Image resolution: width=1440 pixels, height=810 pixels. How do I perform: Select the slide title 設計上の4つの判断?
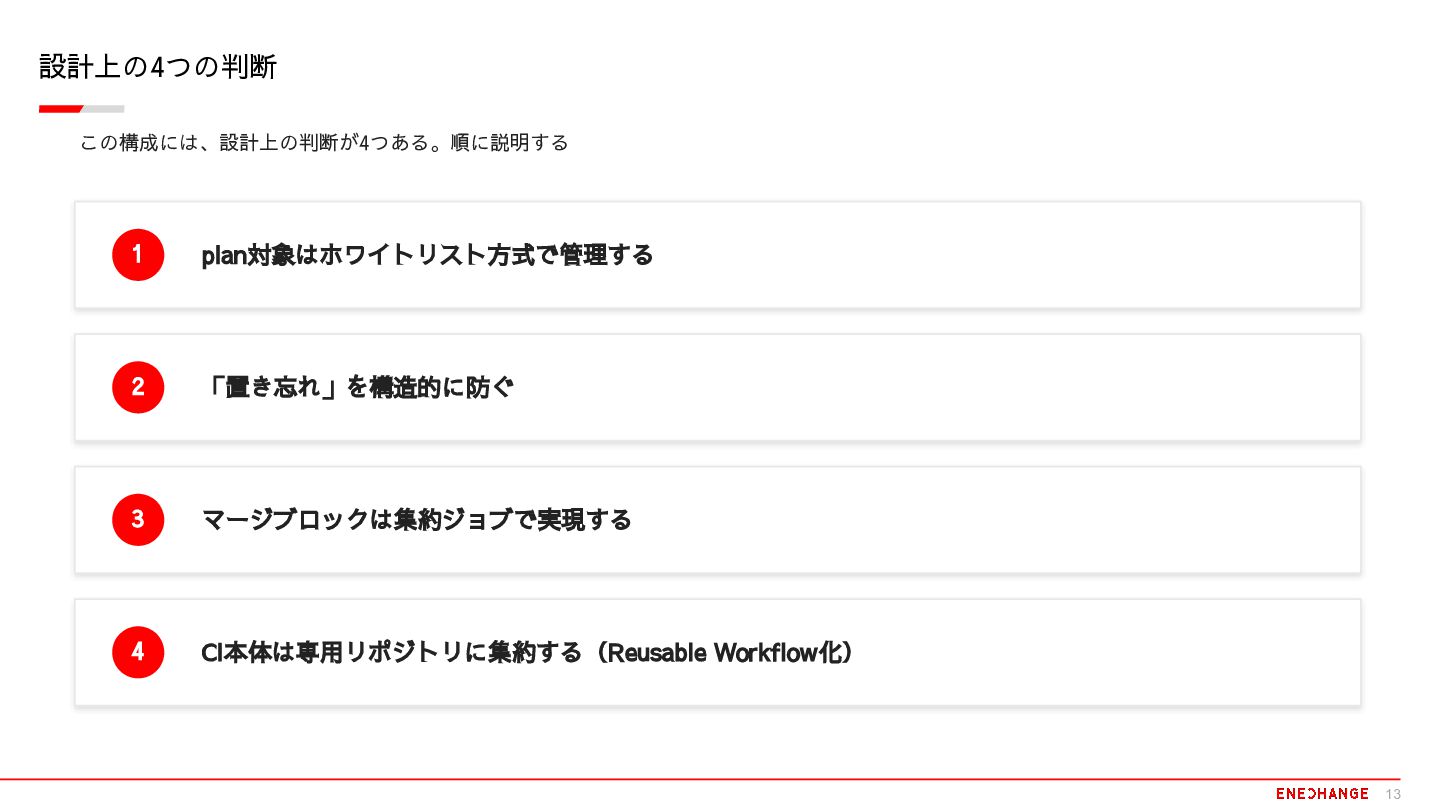158,67
